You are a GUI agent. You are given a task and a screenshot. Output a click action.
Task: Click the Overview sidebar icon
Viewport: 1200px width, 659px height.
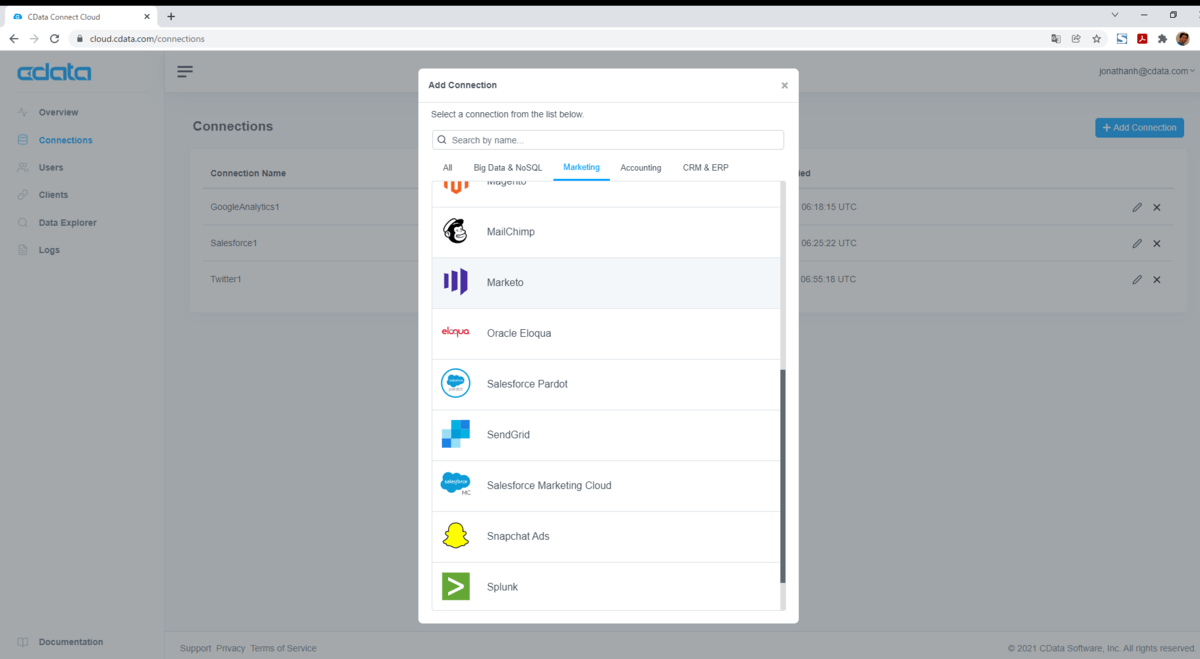(23, 112)
